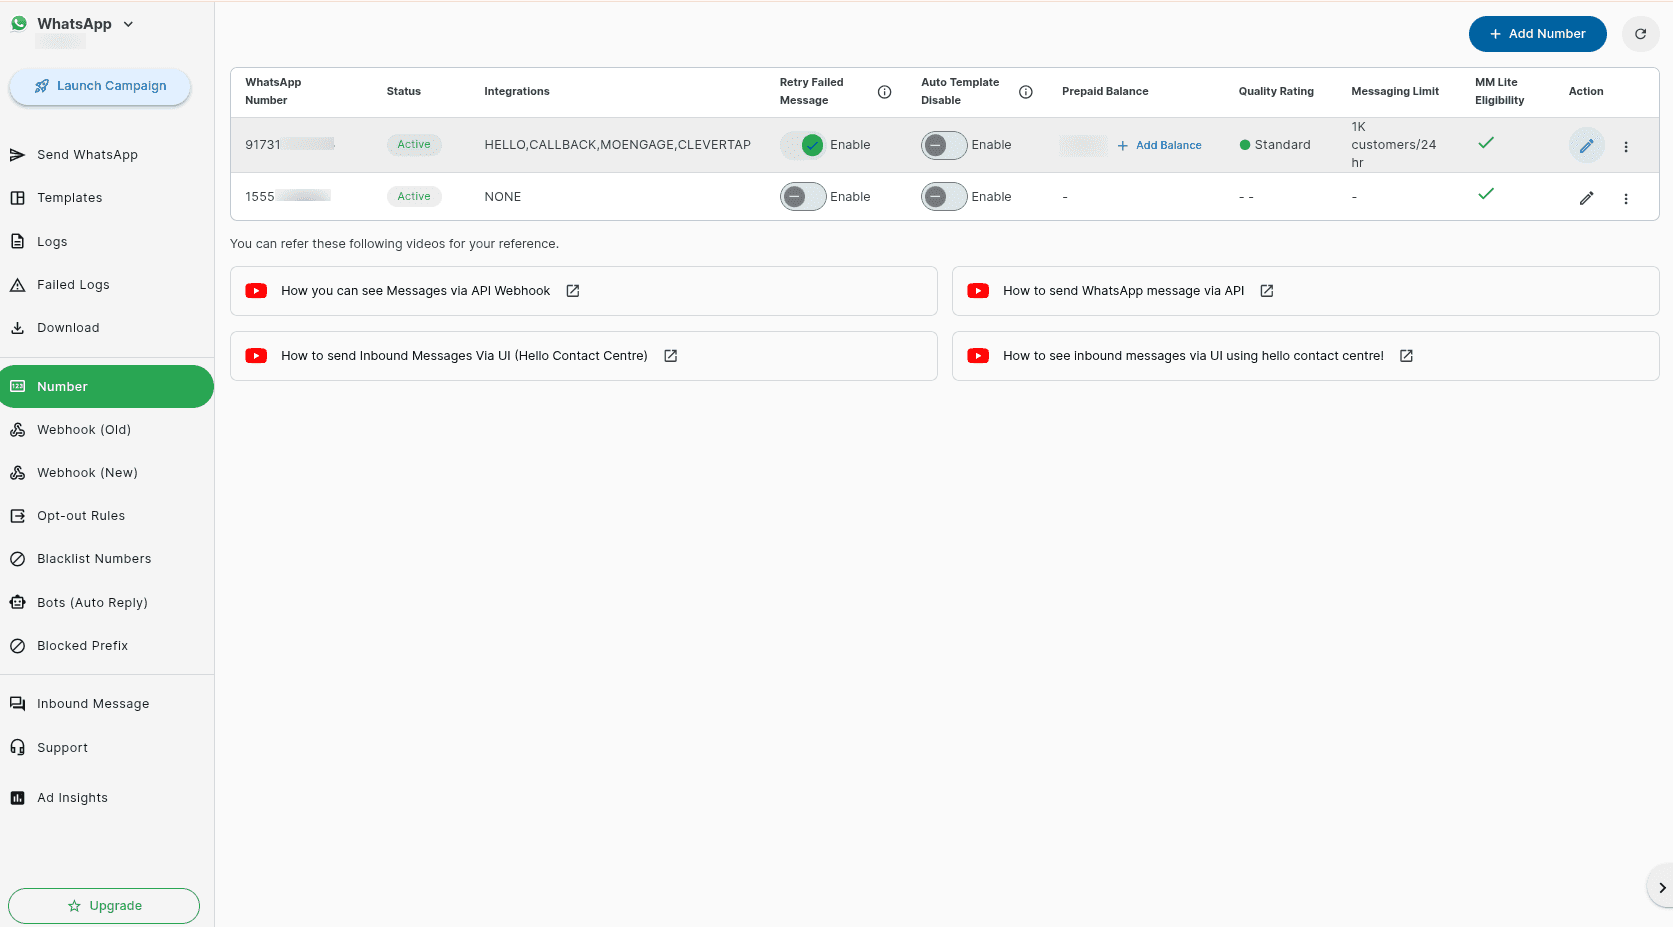
Task: Click external link icon for see inbound messages video
Action: (x=1406, y=356)
